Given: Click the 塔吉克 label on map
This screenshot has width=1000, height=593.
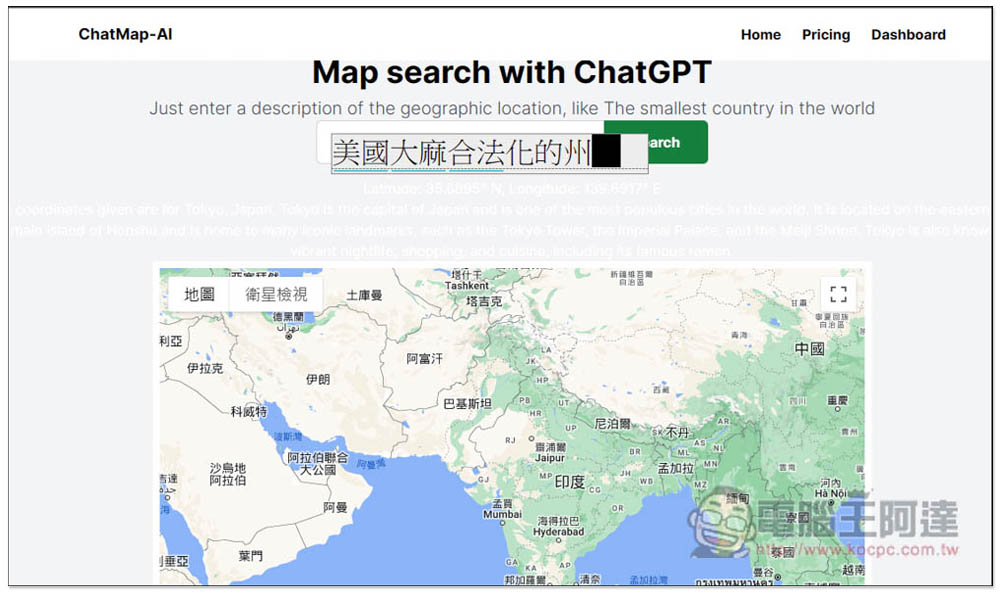Looking at the screenshot, I should [484, 301].
